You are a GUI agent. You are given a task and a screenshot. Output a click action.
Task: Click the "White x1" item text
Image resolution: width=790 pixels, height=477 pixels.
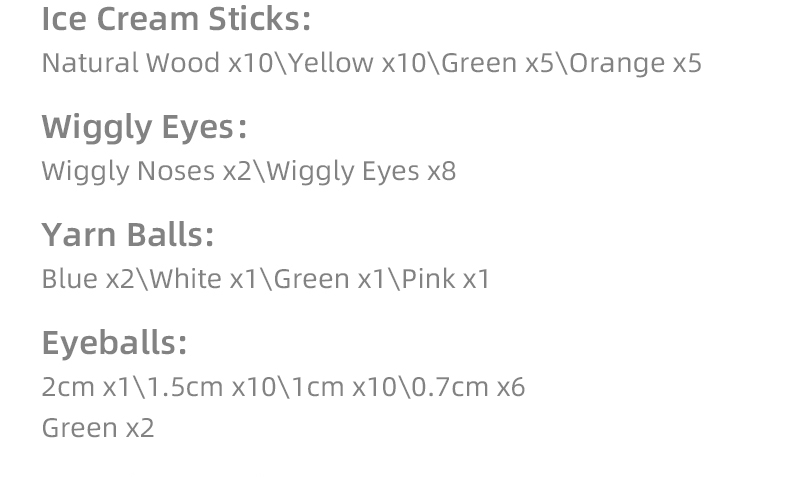204,279
